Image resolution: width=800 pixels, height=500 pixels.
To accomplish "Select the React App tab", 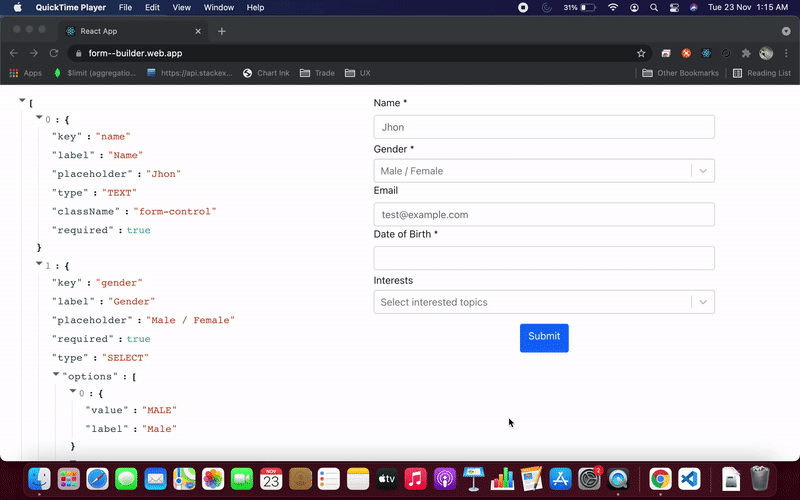I will point(134,31).
